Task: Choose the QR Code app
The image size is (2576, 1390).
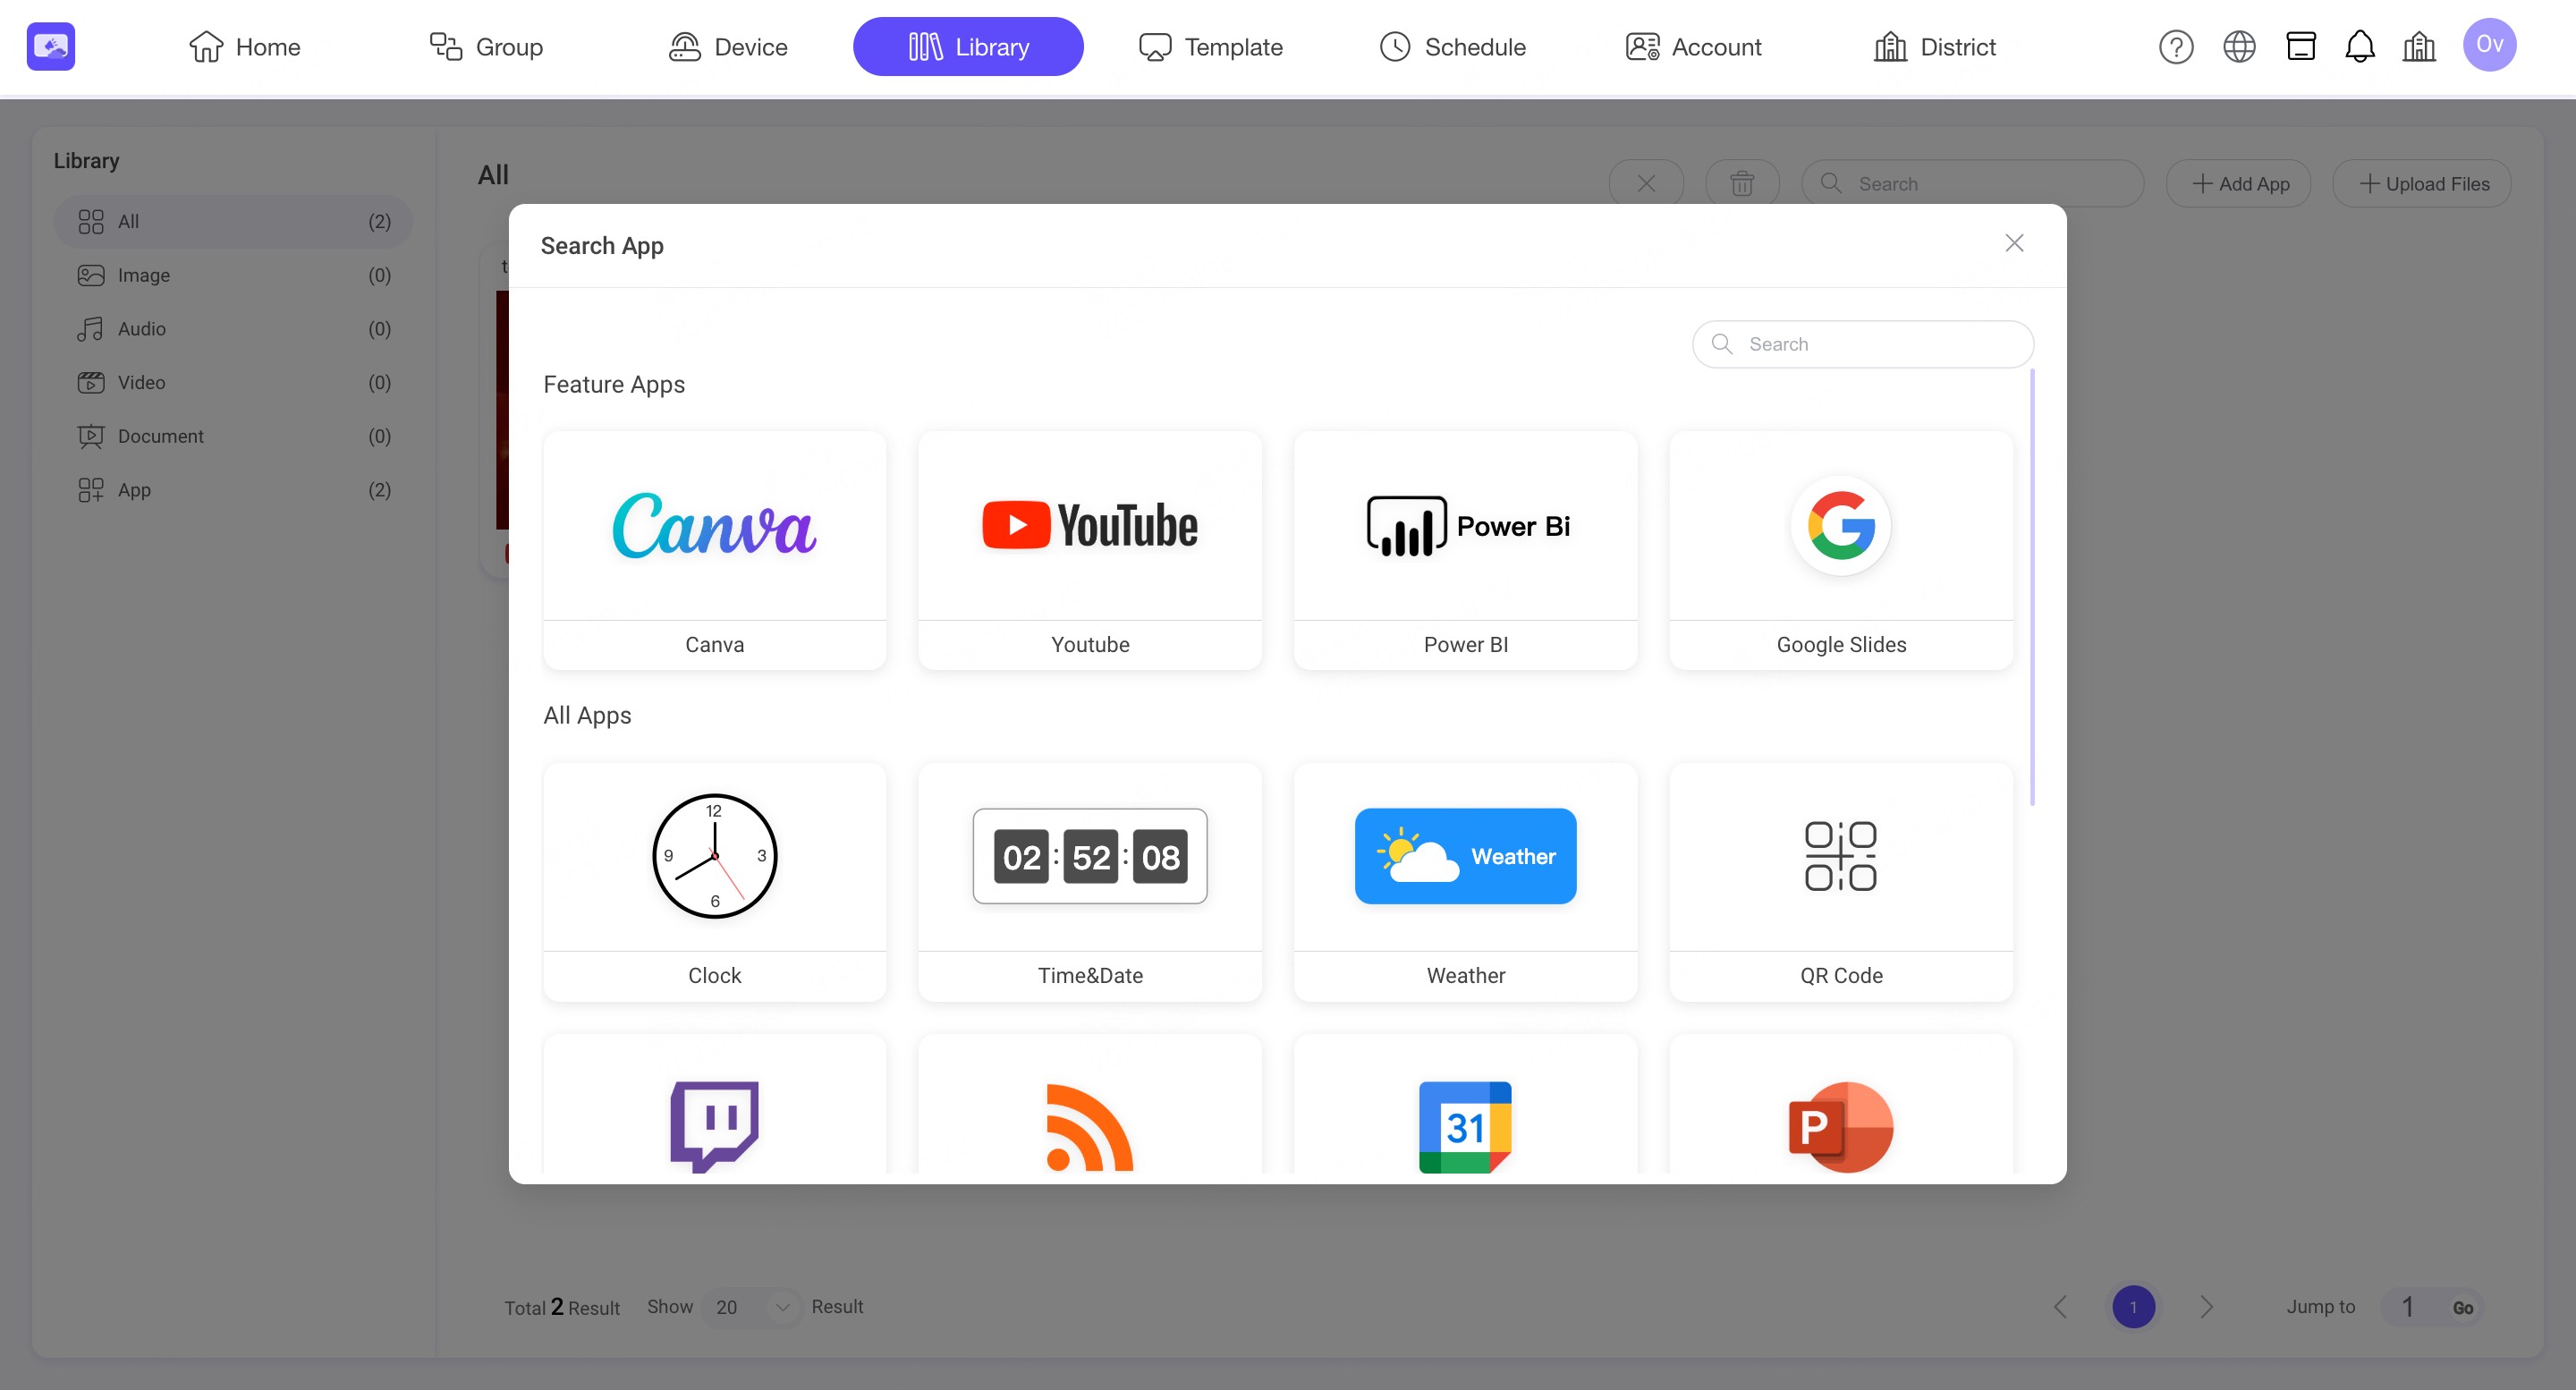Action: click(1840, 880)
